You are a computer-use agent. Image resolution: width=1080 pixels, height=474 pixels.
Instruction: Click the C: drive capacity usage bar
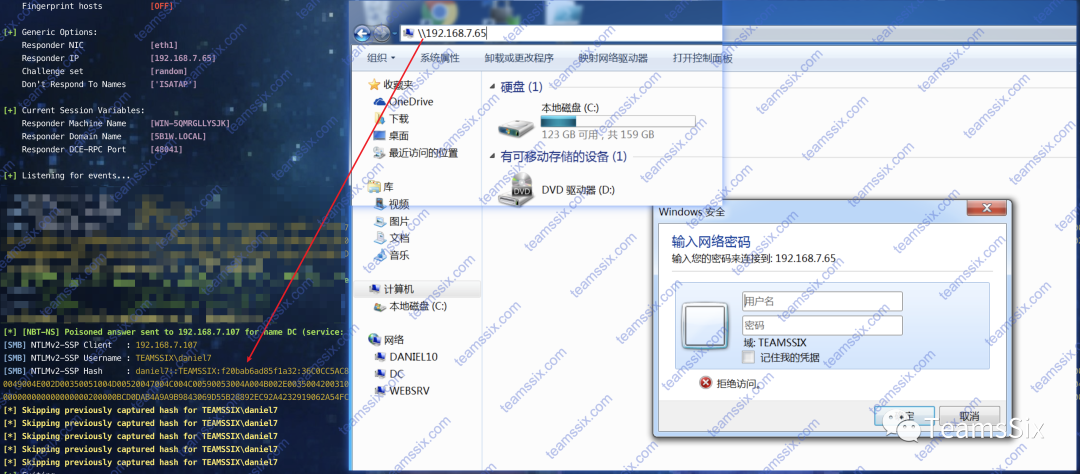pyautogui.click(x=618, y=121)
